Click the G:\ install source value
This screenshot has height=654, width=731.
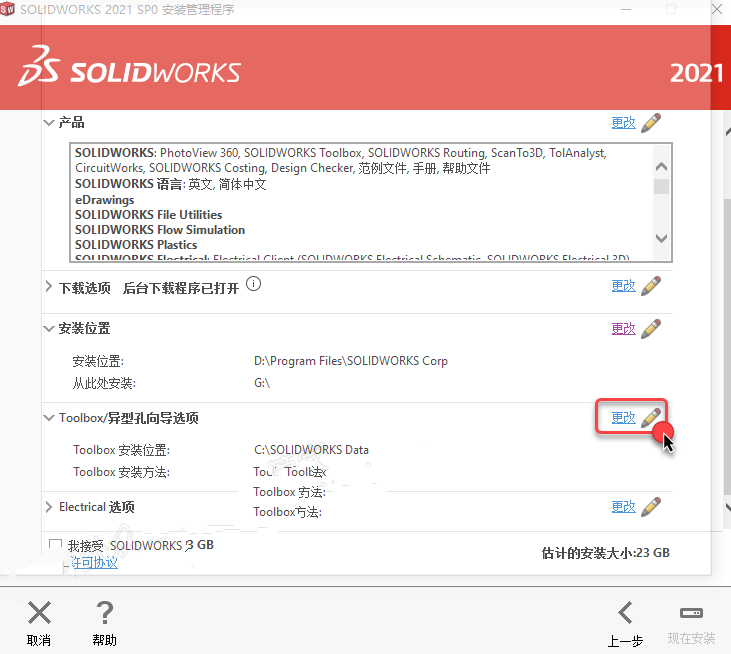click(x=262, y=383)
